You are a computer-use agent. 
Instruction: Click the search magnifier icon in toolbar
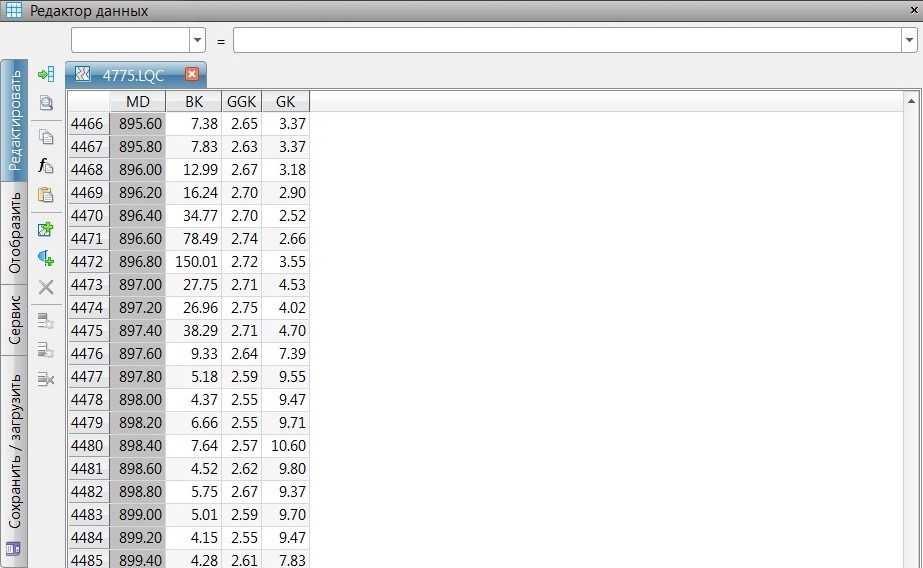[x=46, y=104]
